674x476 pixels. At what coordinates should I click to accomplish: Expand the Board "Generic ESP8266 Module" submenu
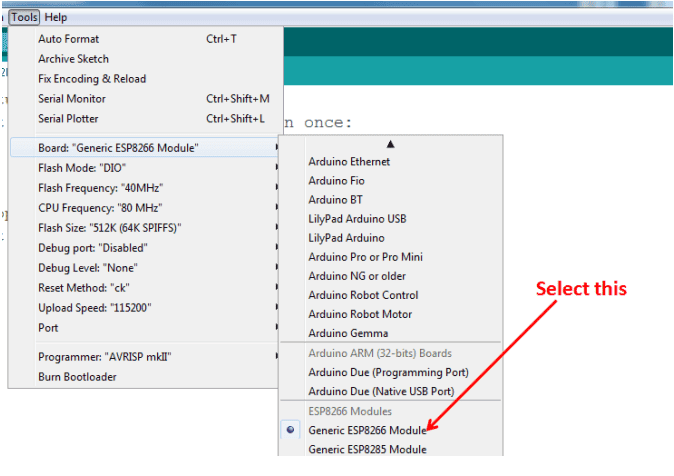coord(145,148)
